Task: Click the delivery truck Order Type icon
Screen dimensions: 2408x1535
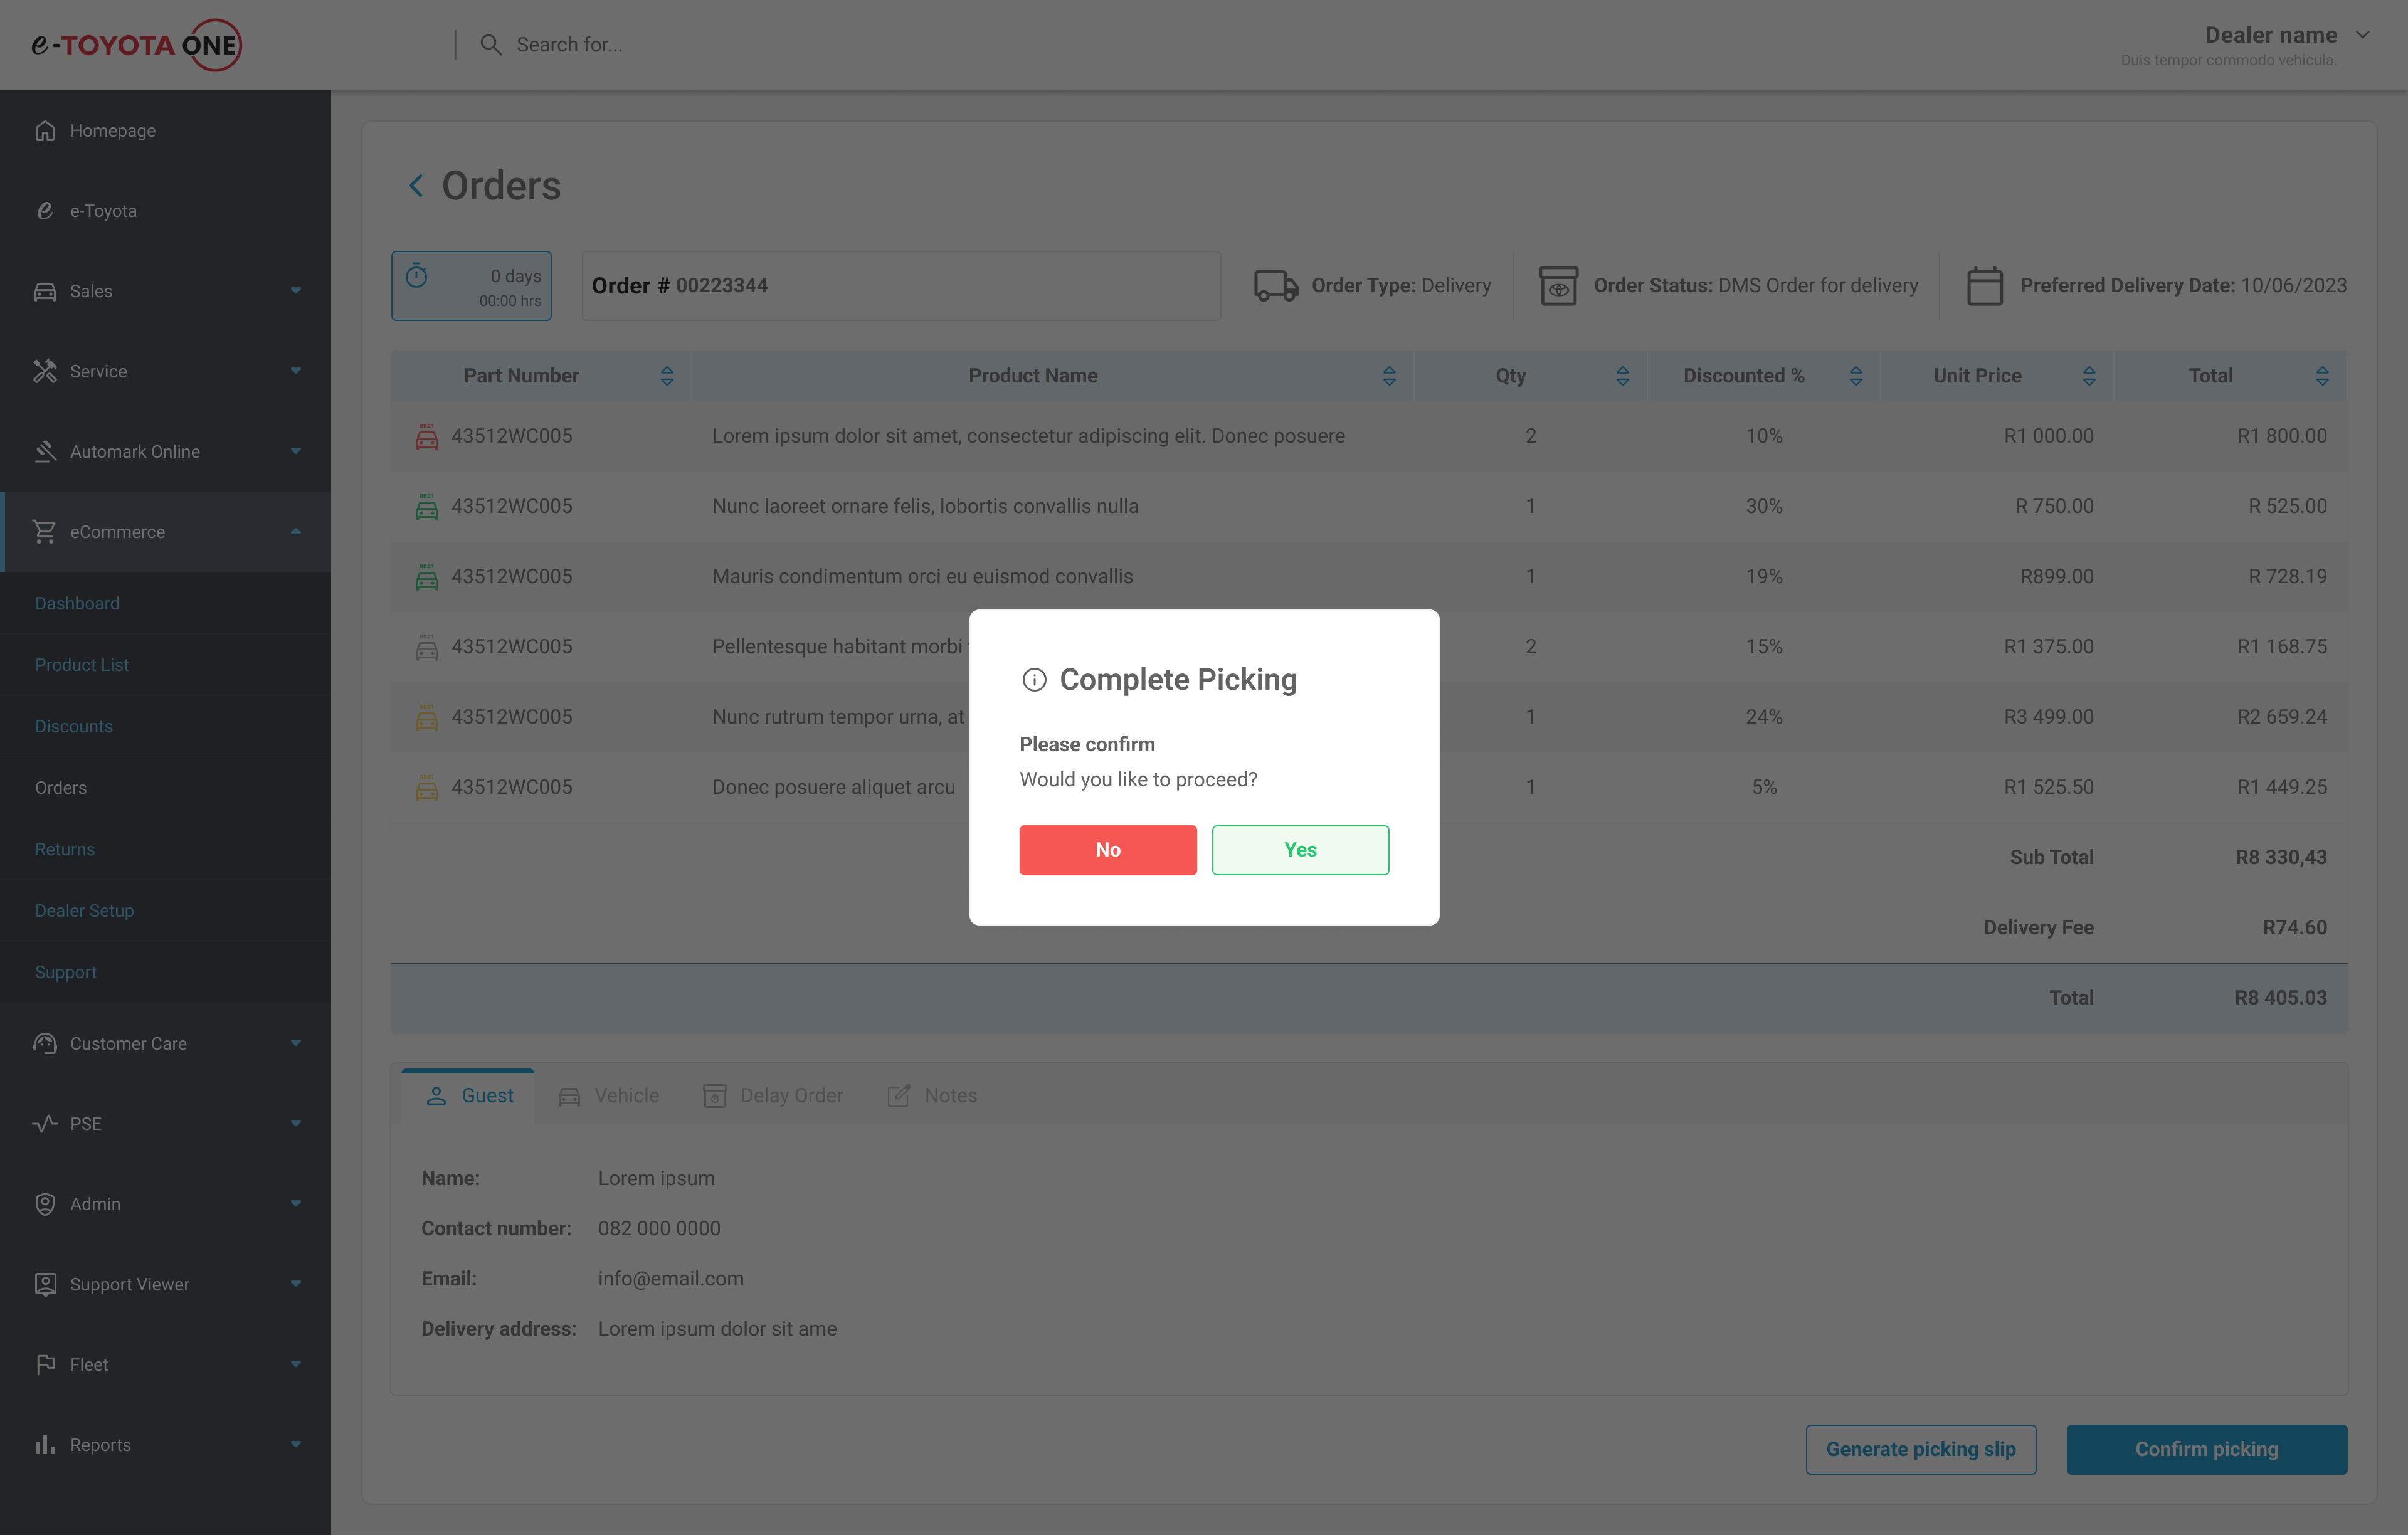Action: pyautogui.click(x=1275, y=286)
